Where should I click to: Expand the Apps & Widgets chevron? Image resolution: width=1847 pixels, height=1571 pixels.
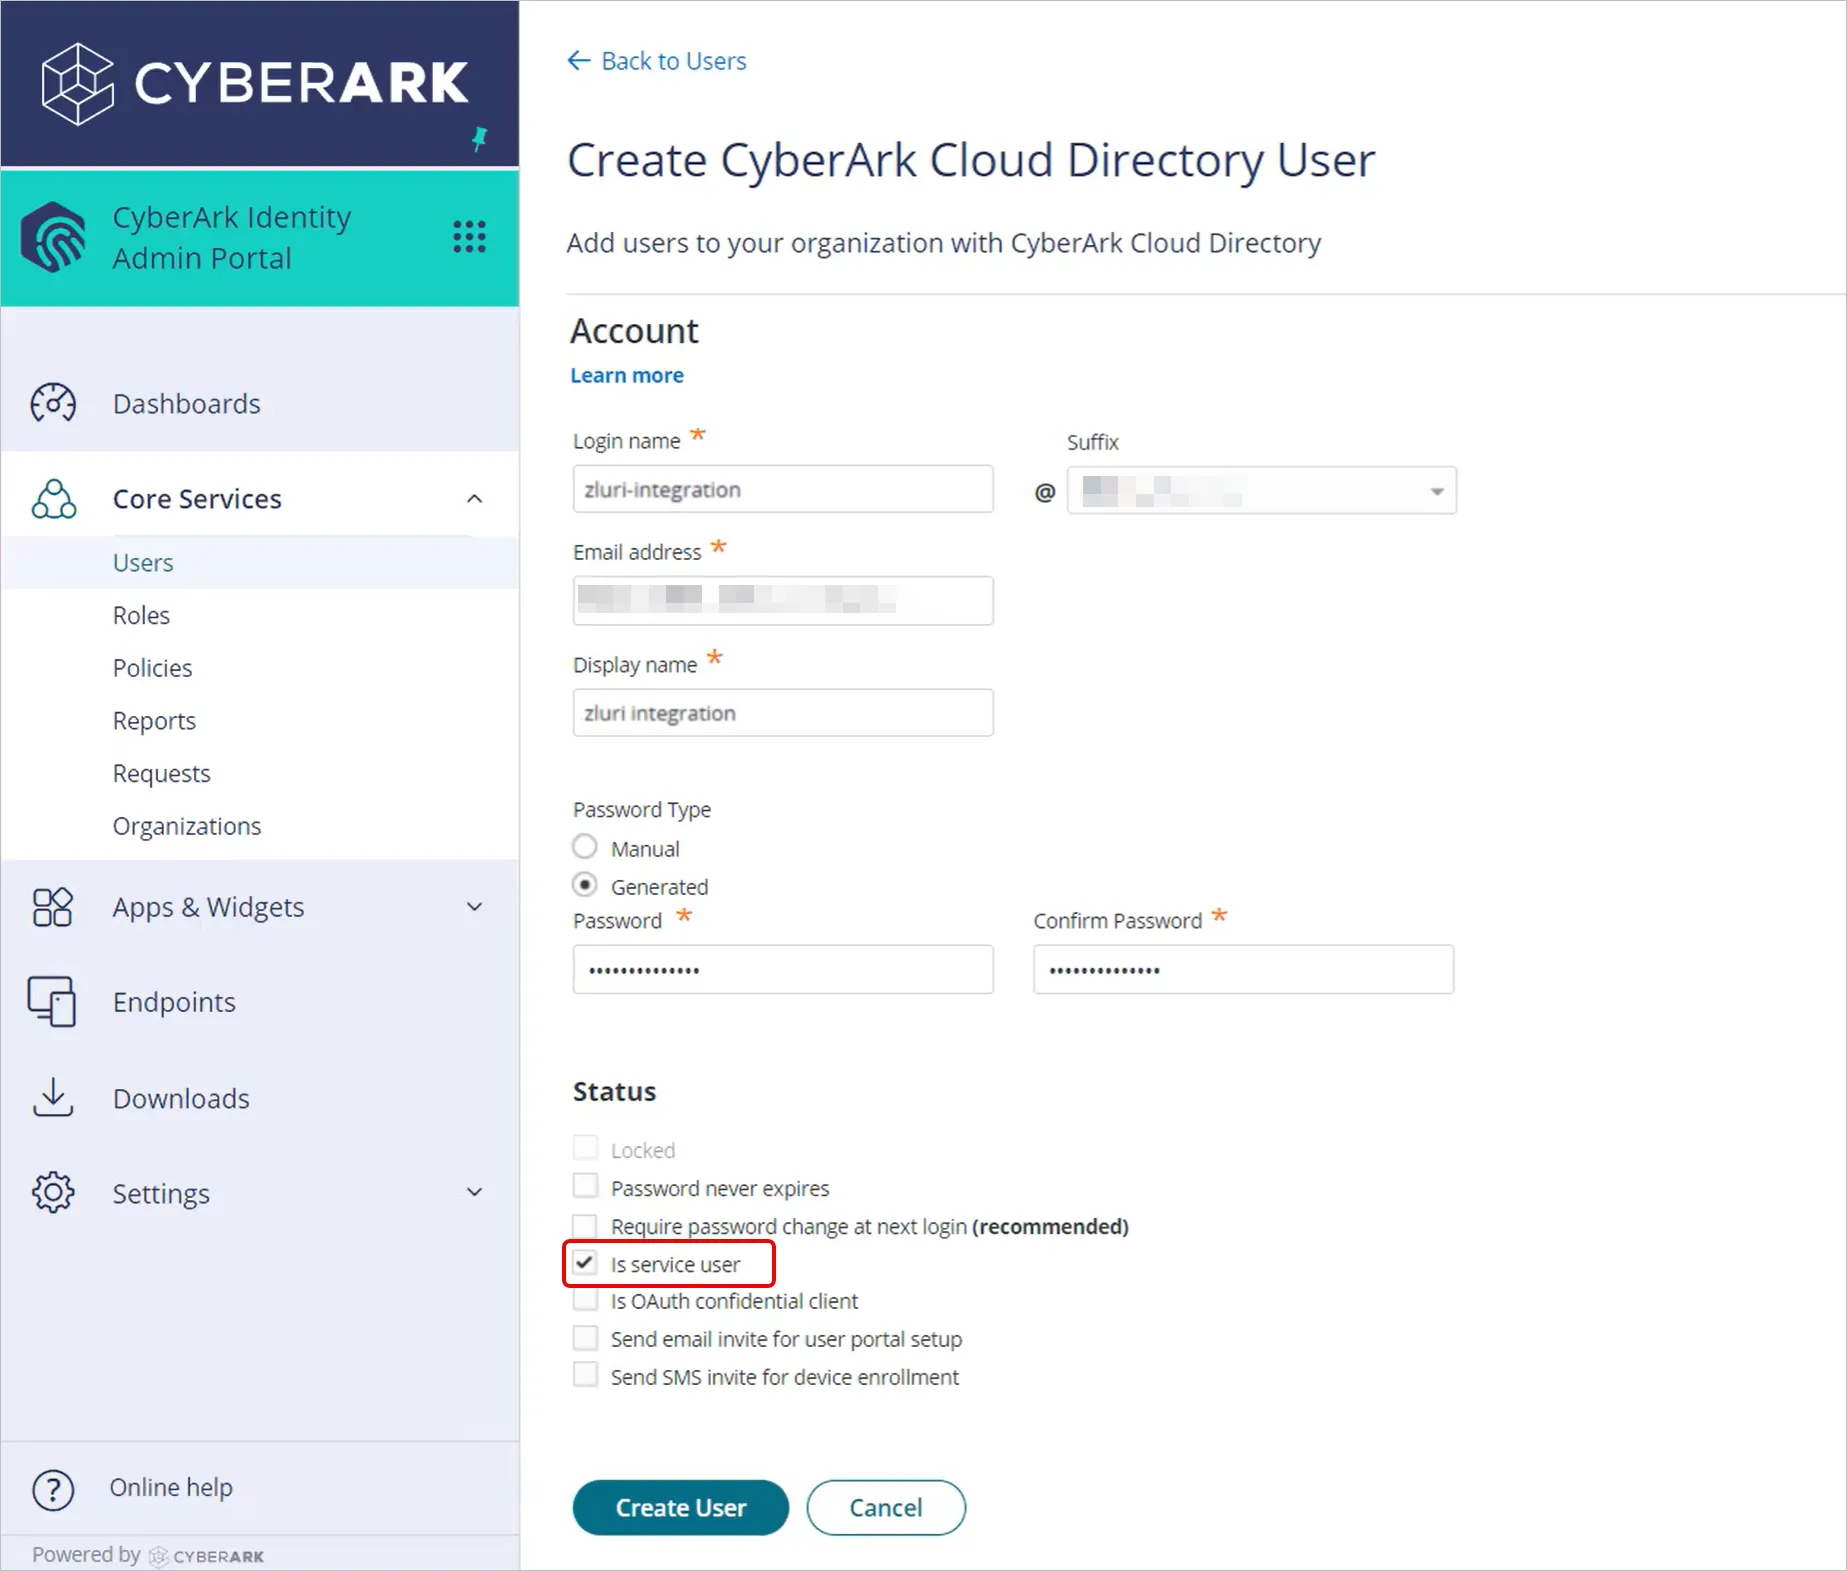475,907
